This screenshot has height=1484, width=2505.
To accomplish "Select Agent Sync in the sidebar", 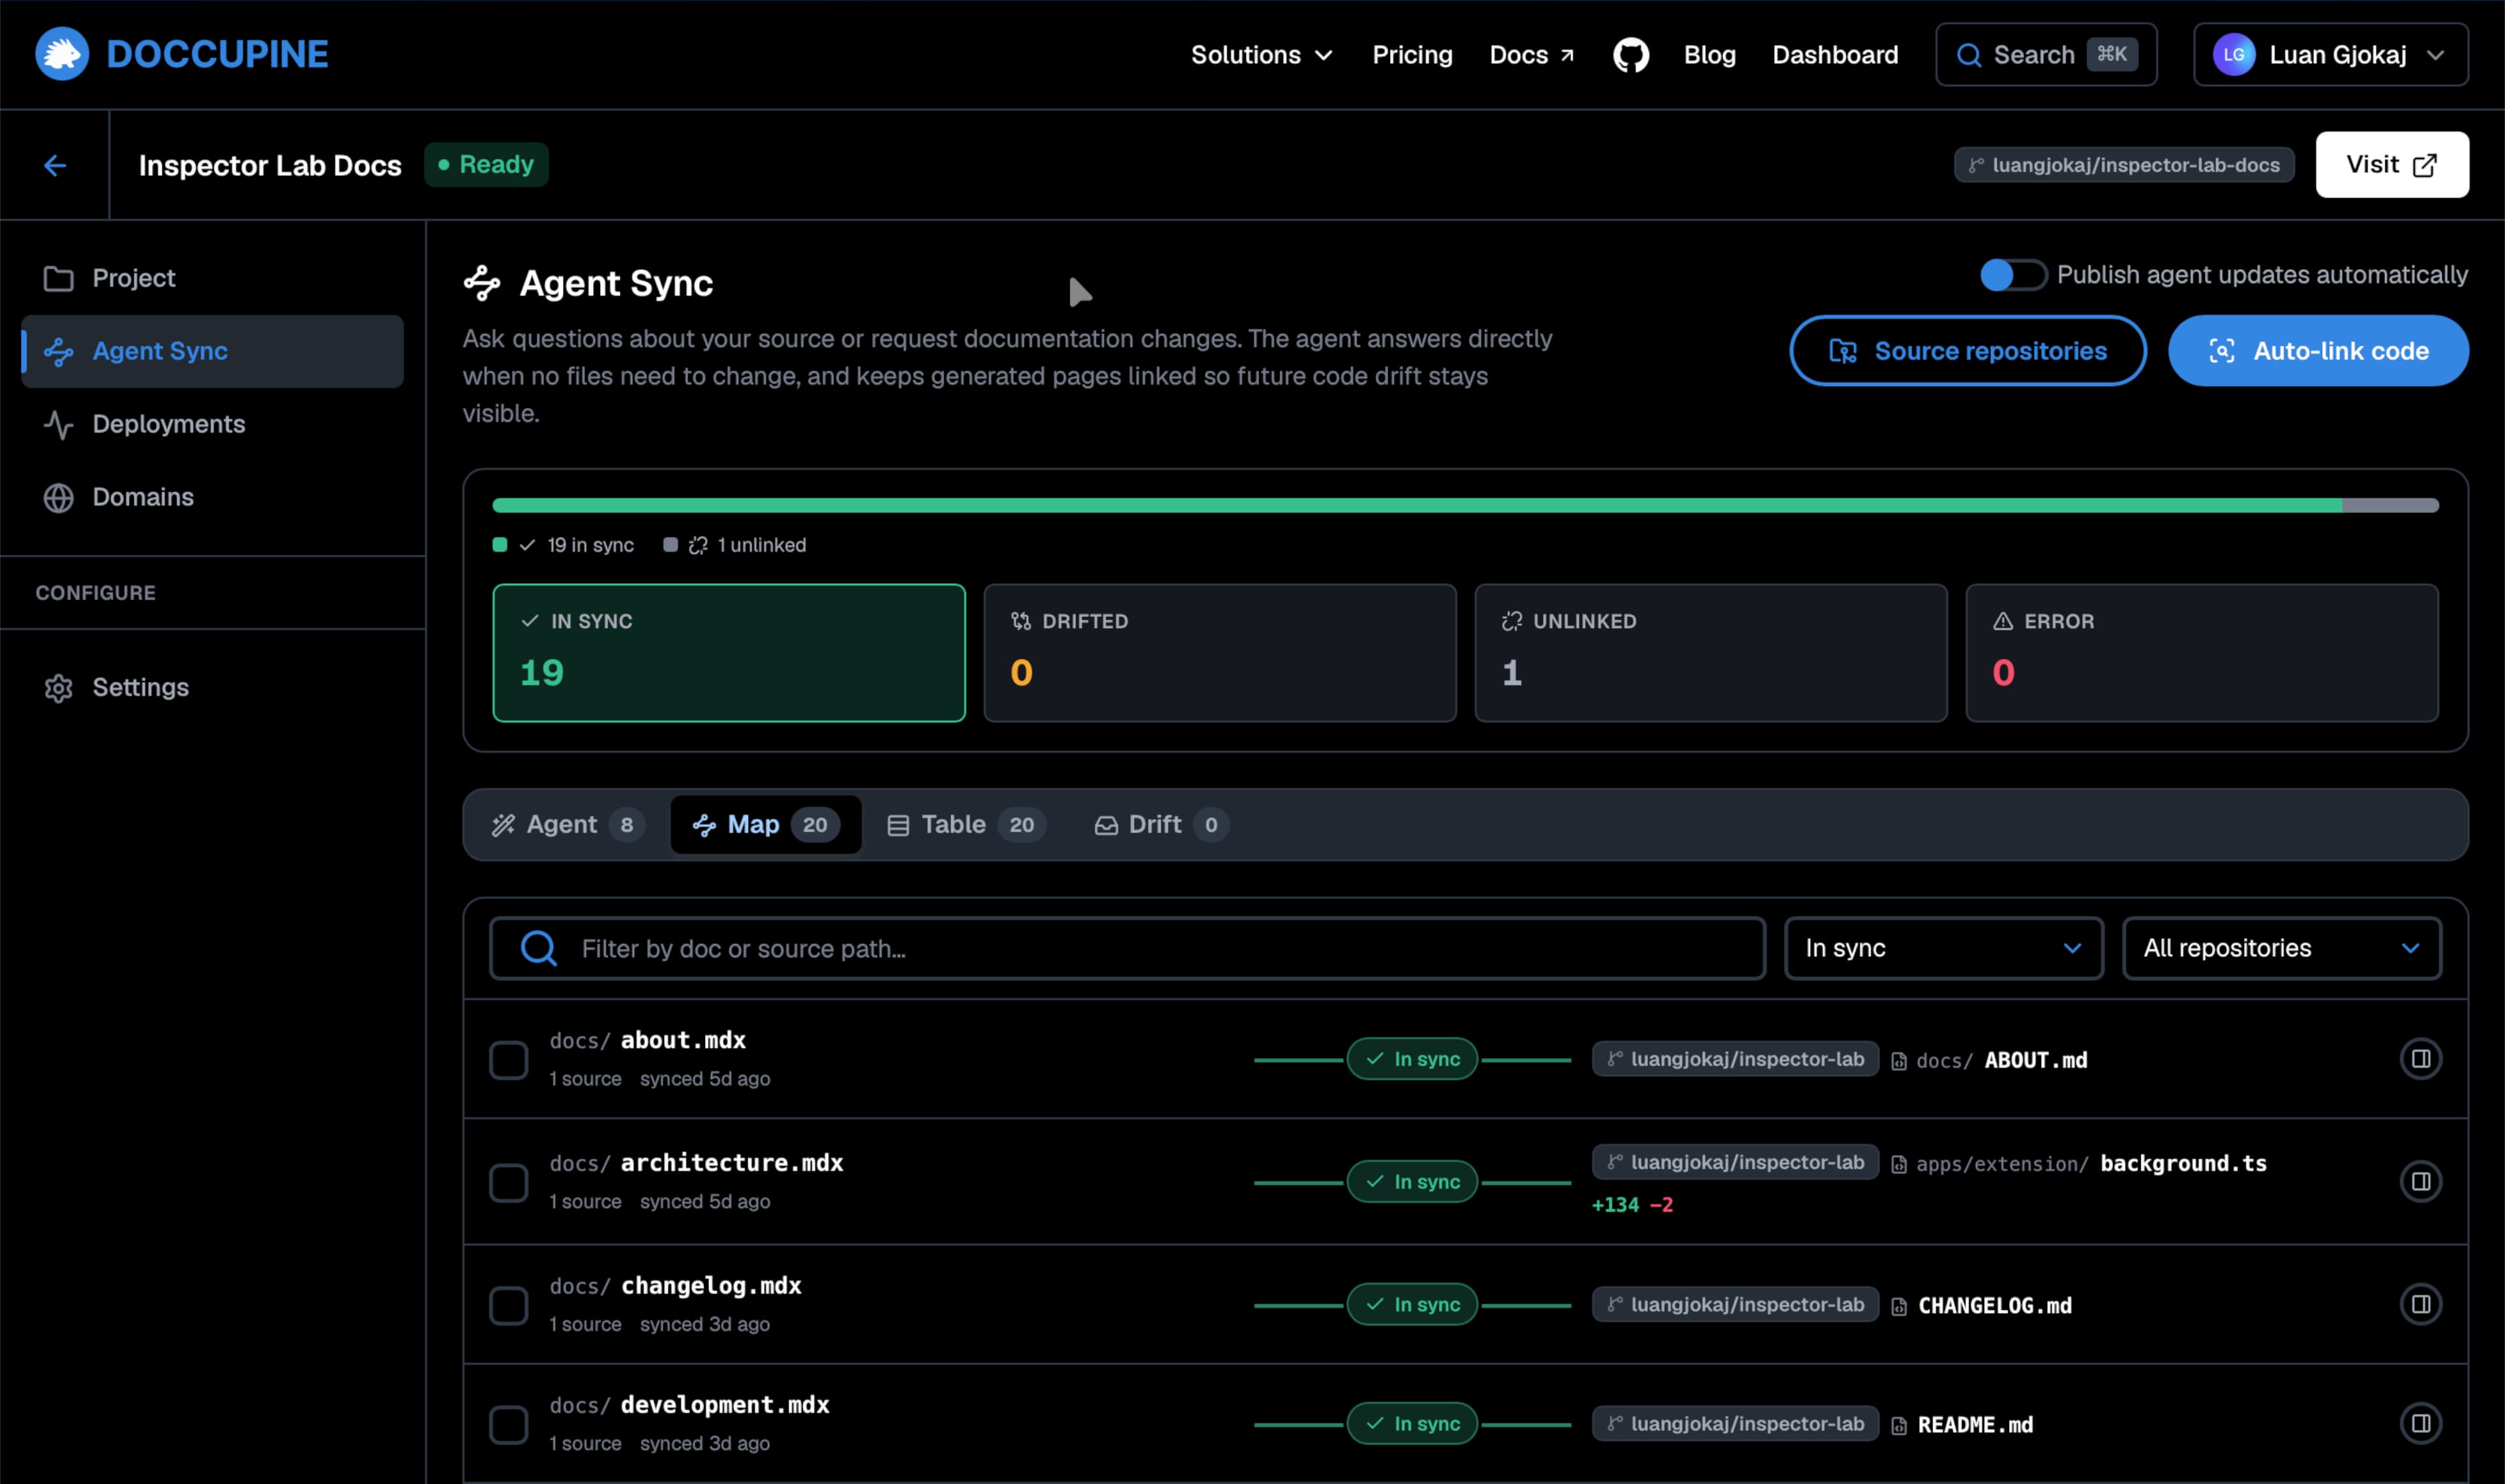I will [x=212, y=352].
